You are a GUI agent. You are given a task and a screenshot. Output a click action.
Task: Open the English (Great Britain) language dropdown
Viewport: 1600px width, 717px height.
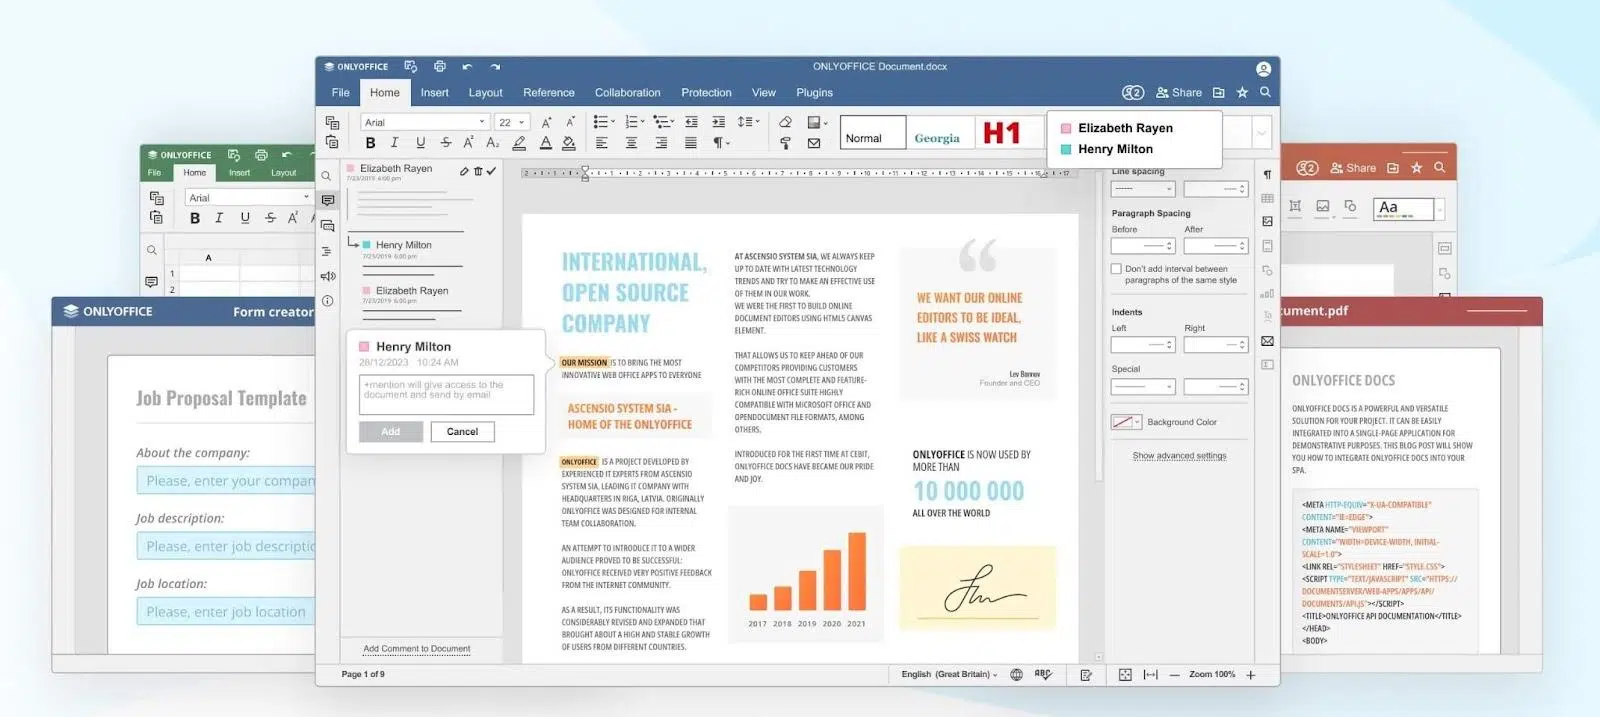pyautogui.click(x=949, y=675)
